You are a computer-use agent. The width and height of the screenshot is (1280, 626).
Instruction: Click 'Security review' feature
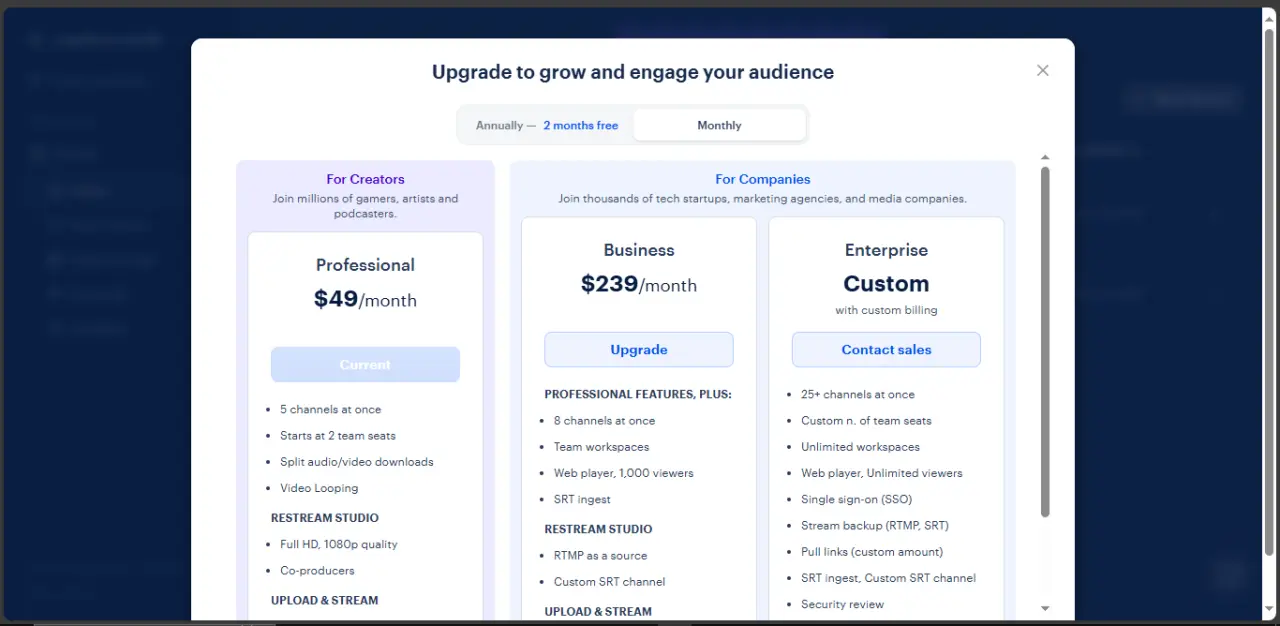pyautogui.click(x=842, y=604)
